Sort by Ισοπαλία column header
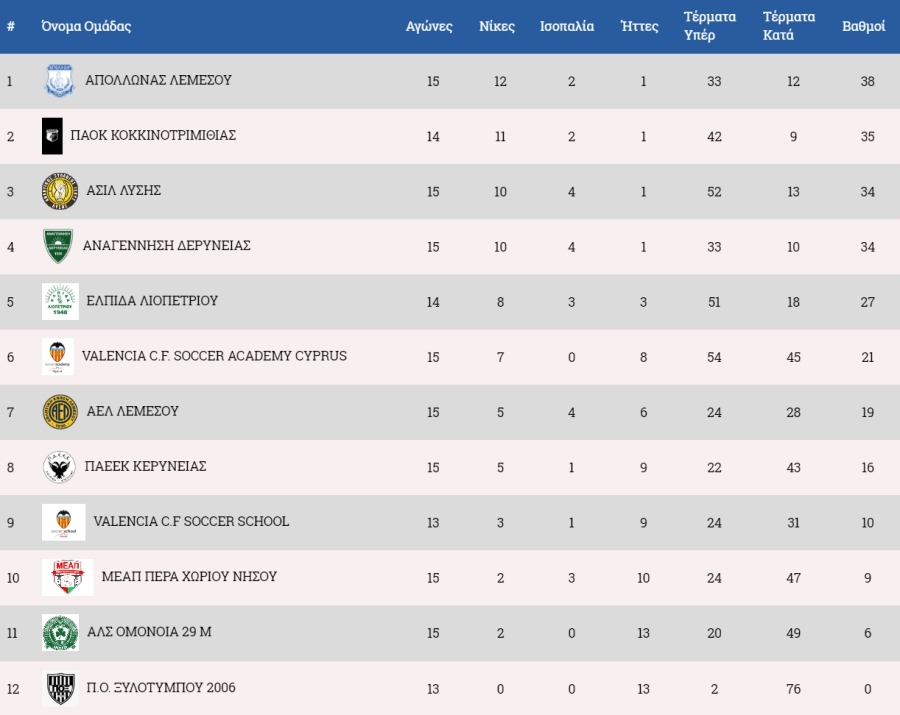The image size is (900, 715). [x=567, y=26]
